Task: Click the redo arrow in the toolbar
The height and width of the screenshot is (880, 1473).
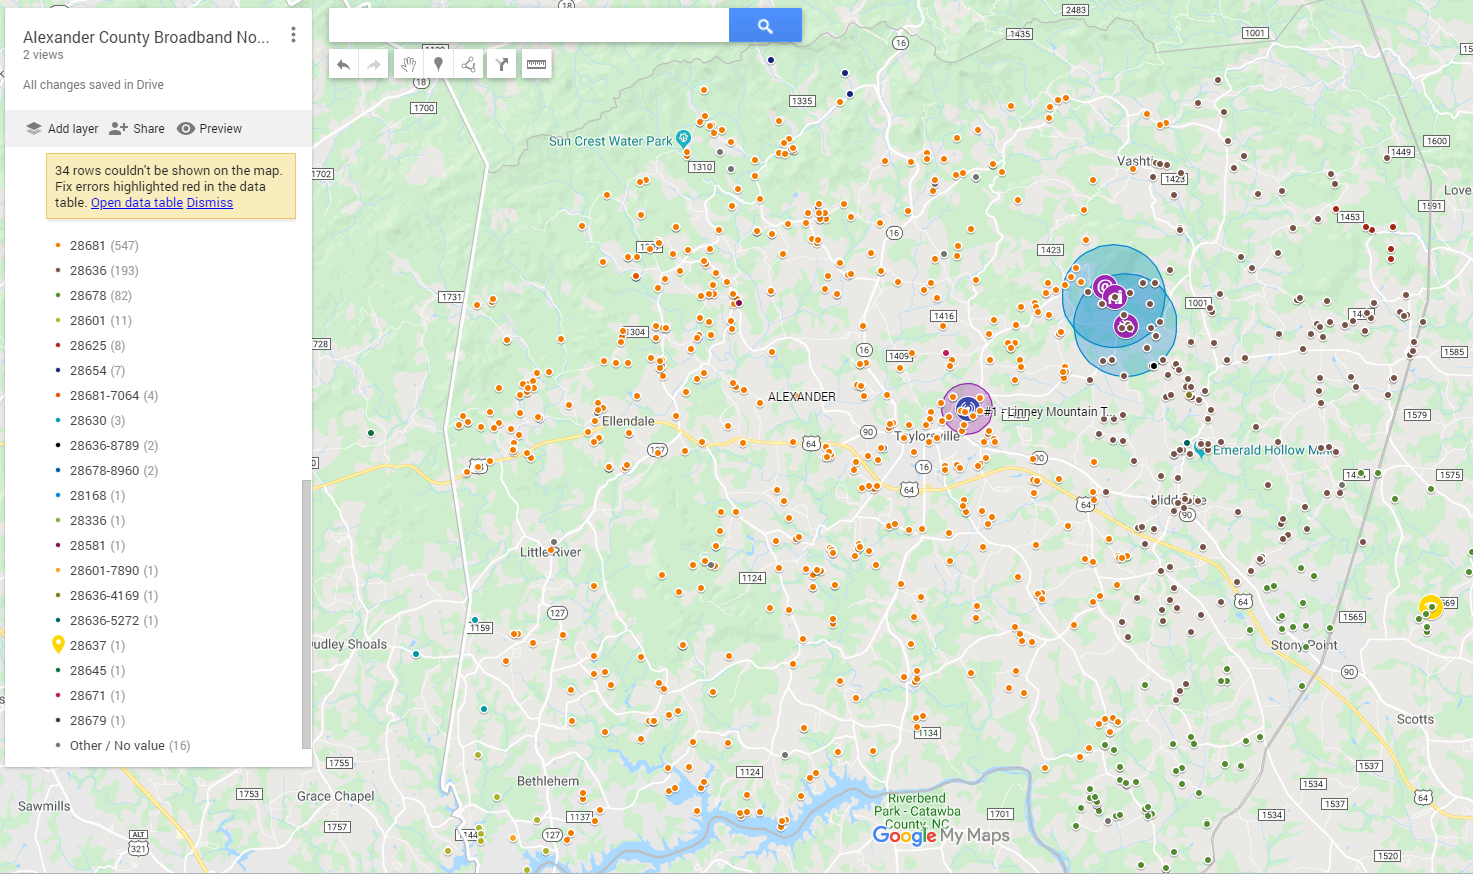Action: coord(373,65)
